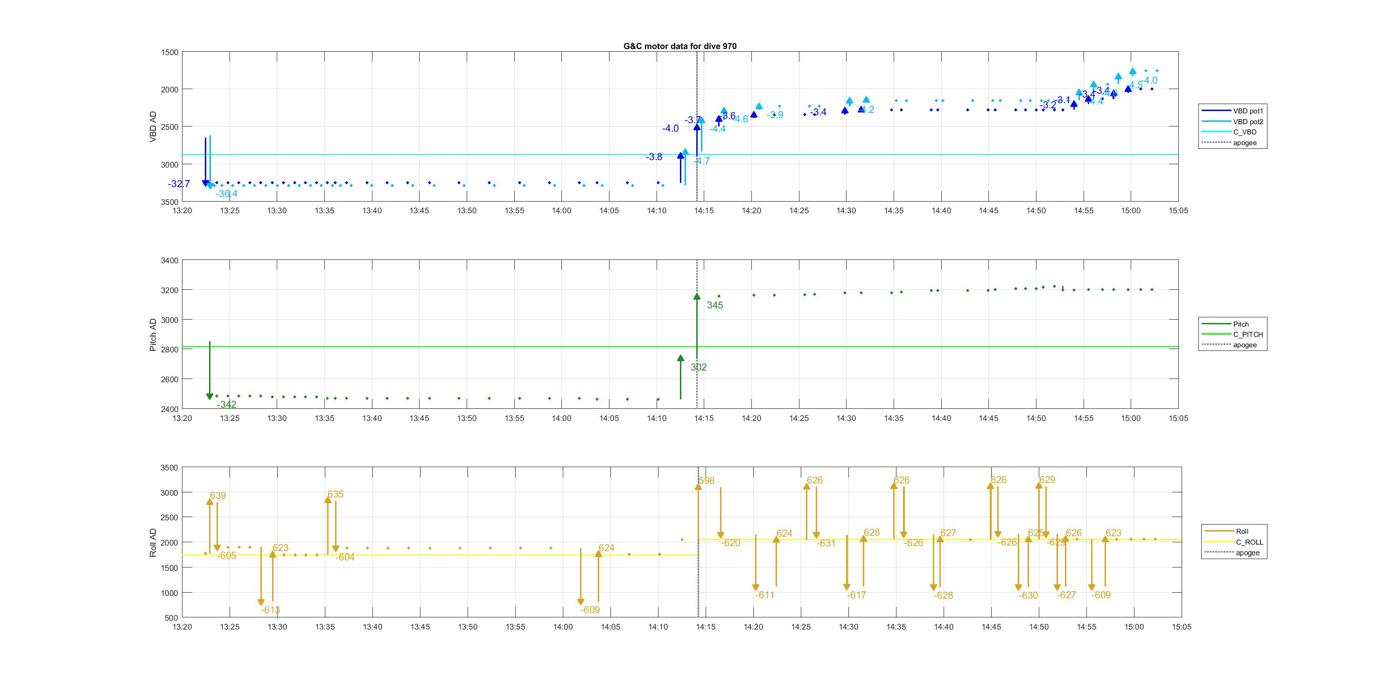Viewport: 1400px width, 693px height.
Task: Click the '-631' roll data label
Action: pos(826,543)
